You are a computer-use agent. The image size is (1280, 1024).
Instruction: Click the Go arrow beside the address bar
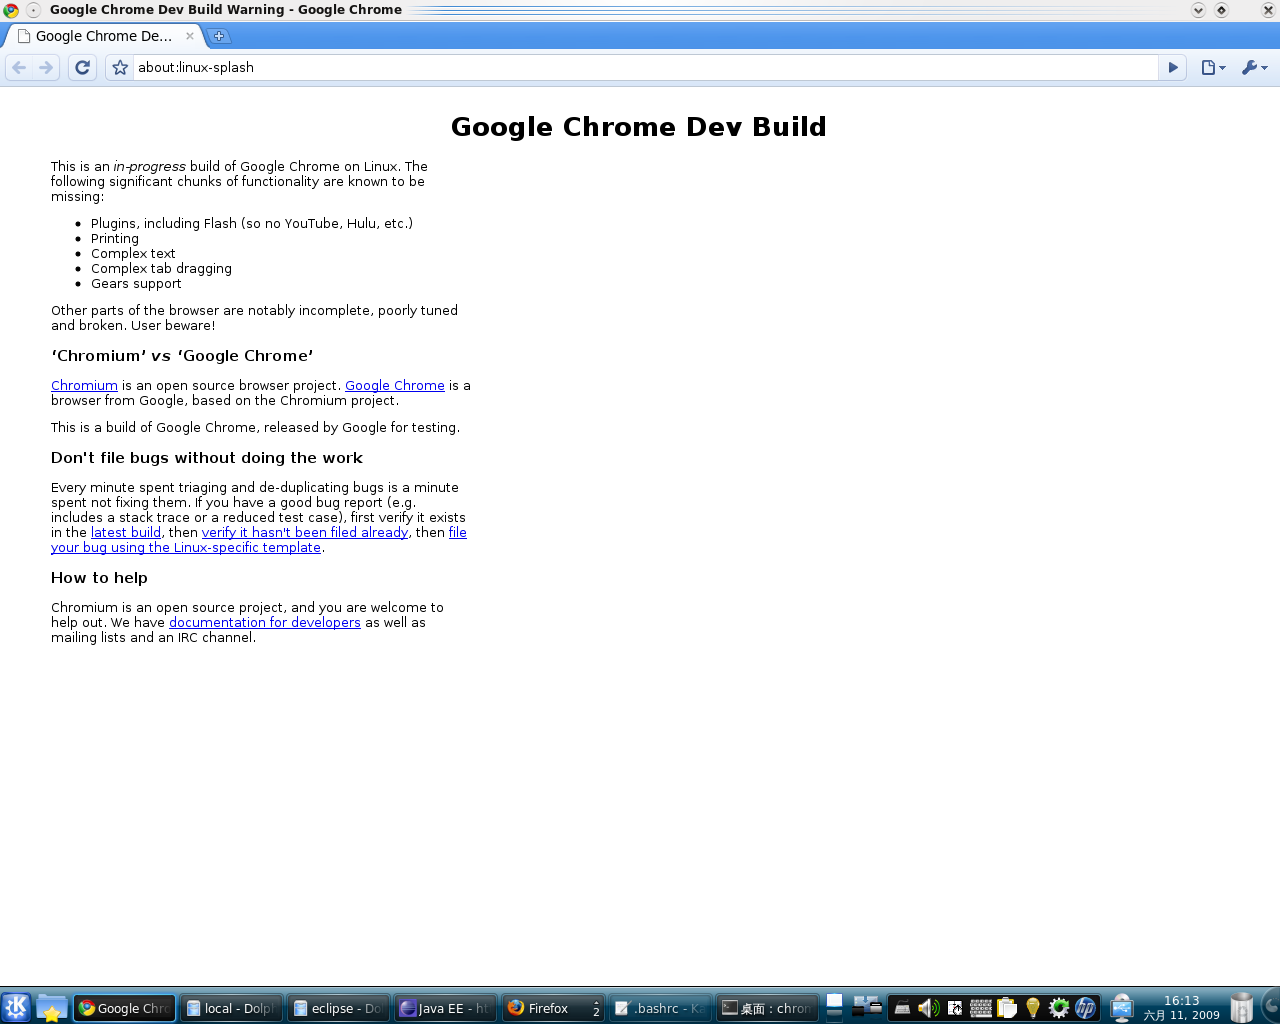pyautogui.click(x=1173, y=68)
